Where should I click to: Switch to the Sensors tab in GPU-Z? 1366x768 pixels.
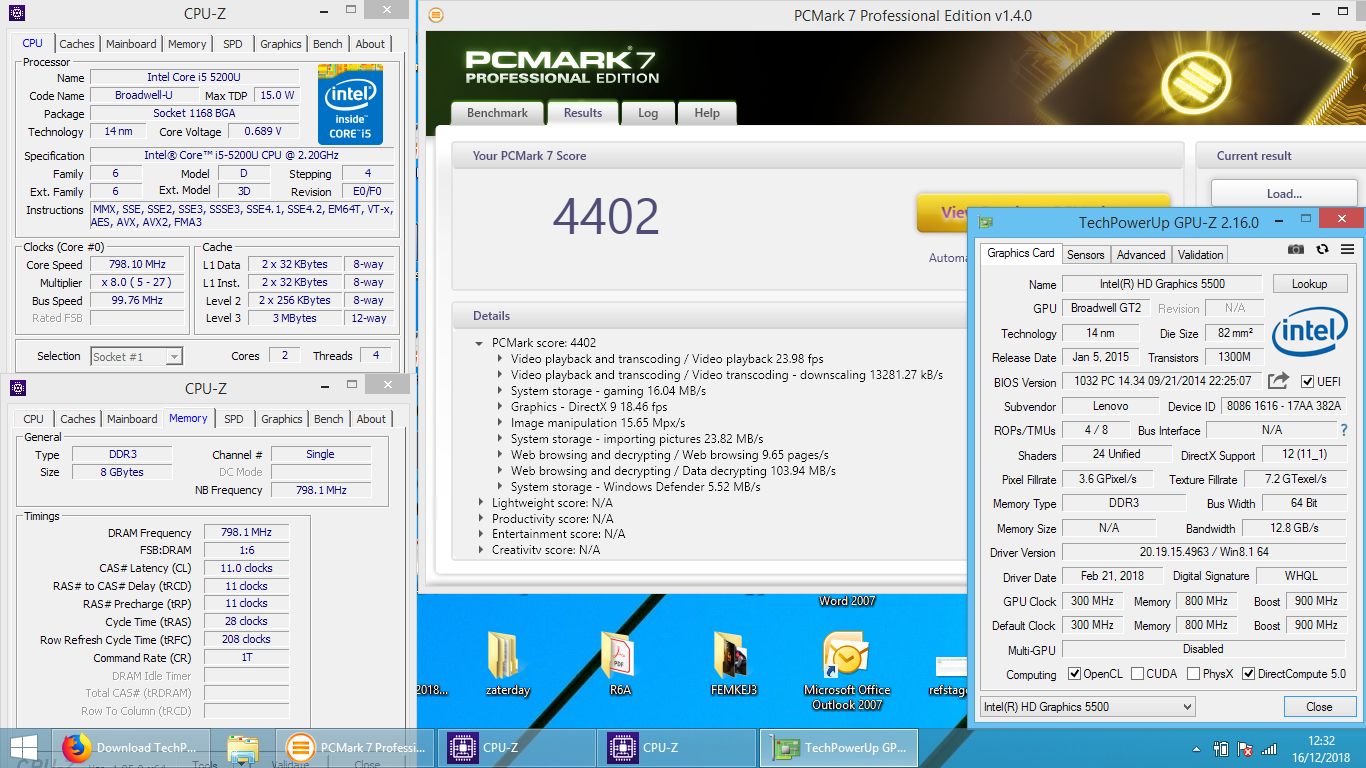(1085, 255)
